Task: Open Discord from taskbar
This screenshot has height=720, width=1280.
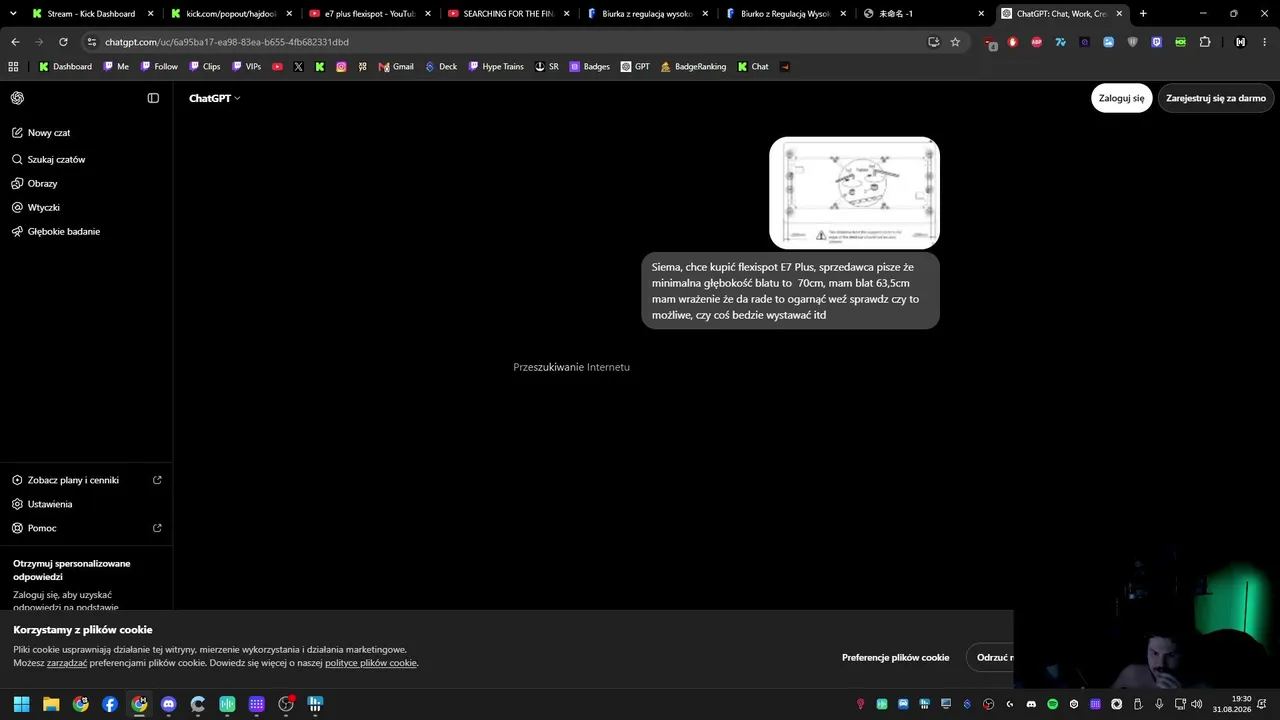Action: pyautogui.click(x=168, y=704)
